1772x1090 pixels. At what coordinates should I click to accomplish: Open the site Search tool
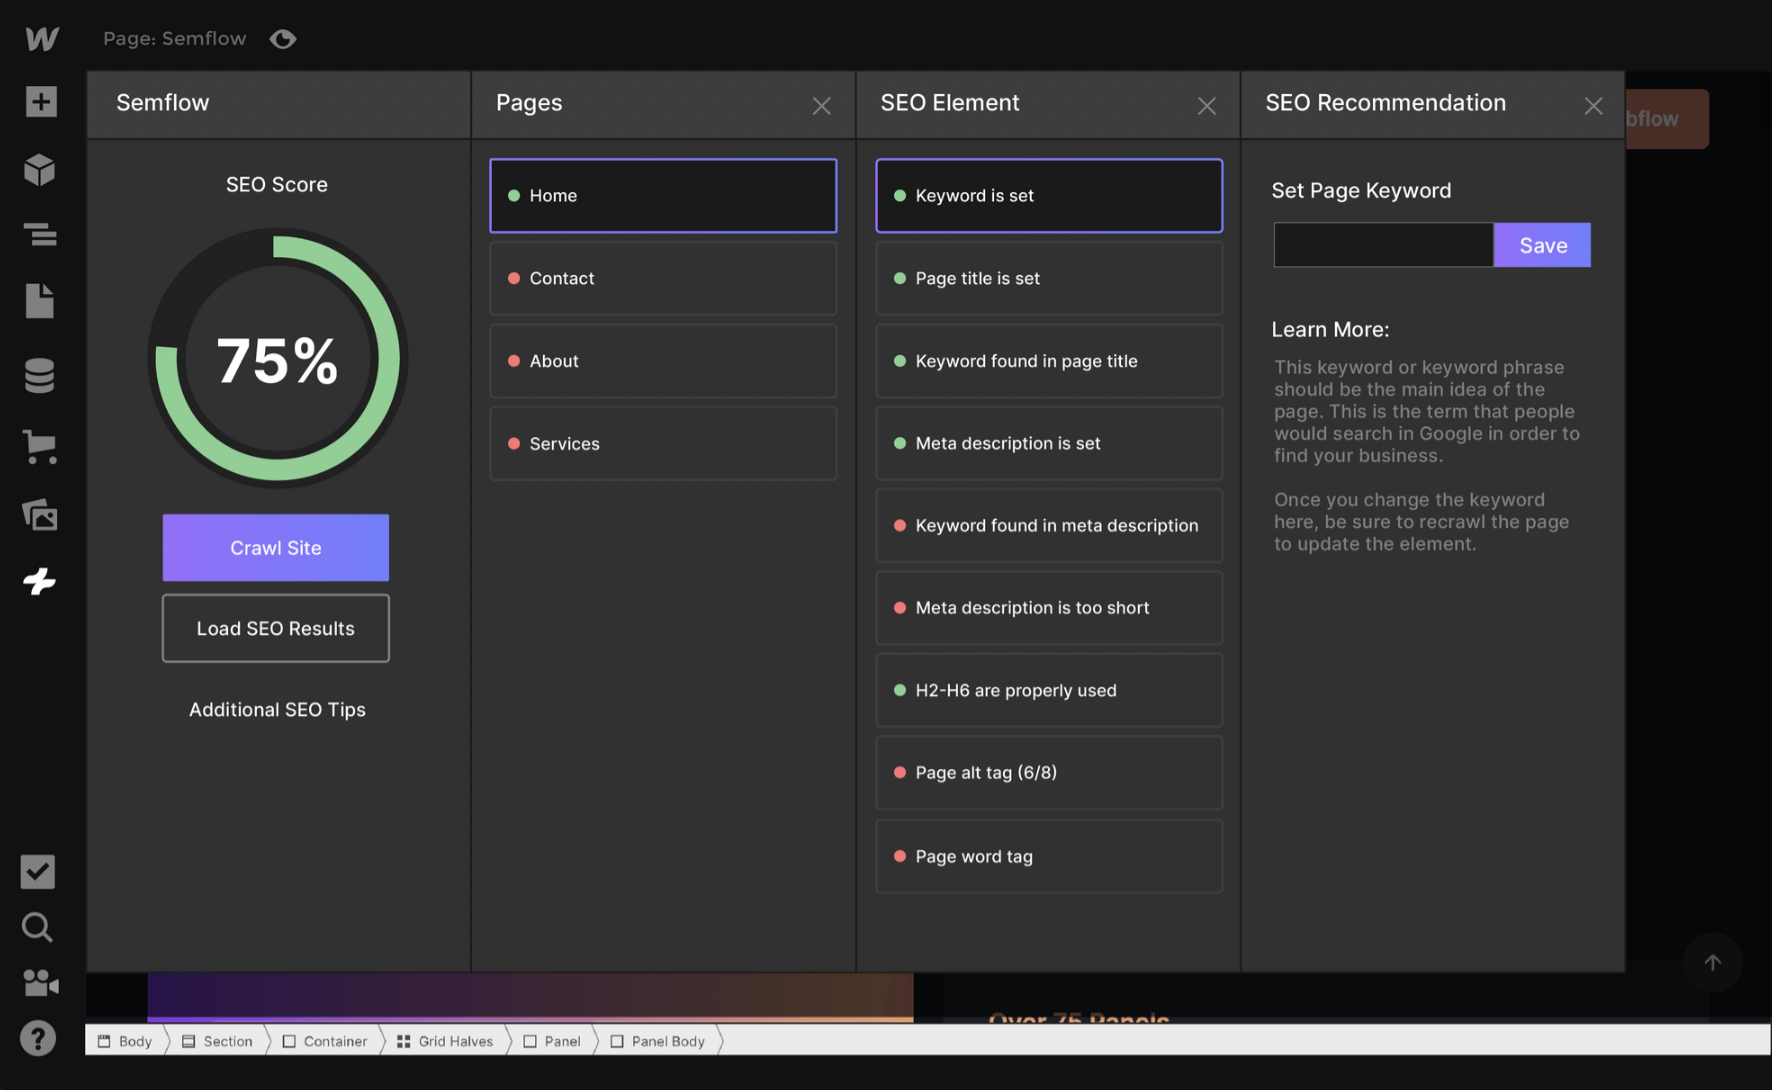(x=37, y=927)
